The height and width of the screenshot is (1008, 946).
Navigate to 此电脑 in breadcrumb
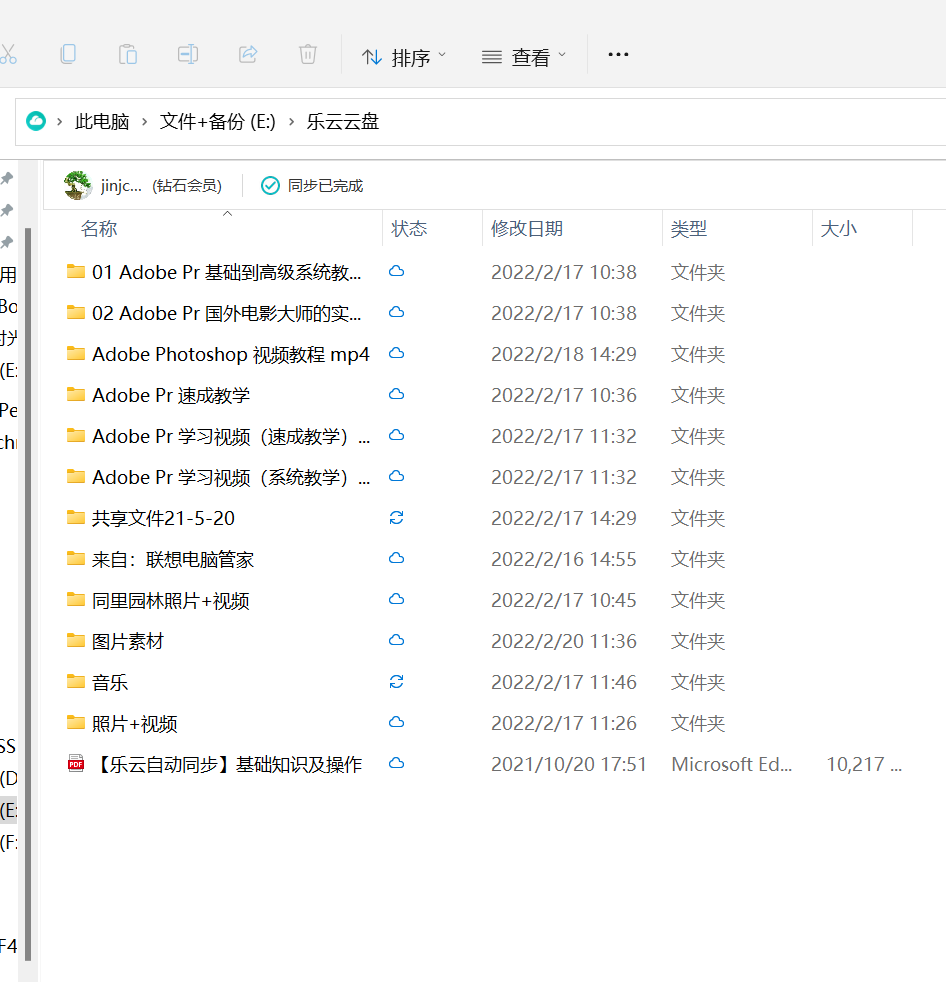click(x=102, y=122)
